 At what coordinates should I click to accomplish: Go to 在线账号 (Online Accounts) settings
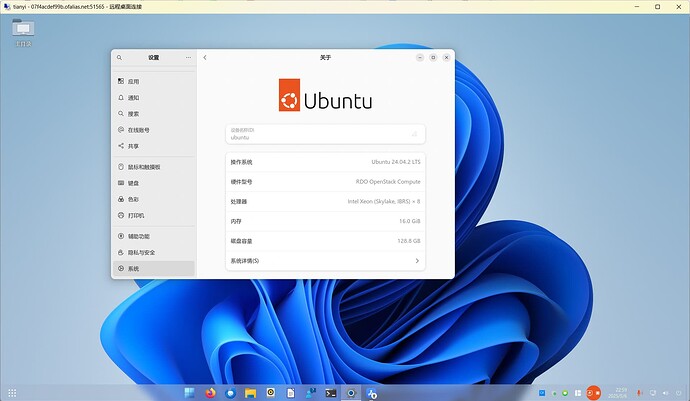(x=153, y=130)
